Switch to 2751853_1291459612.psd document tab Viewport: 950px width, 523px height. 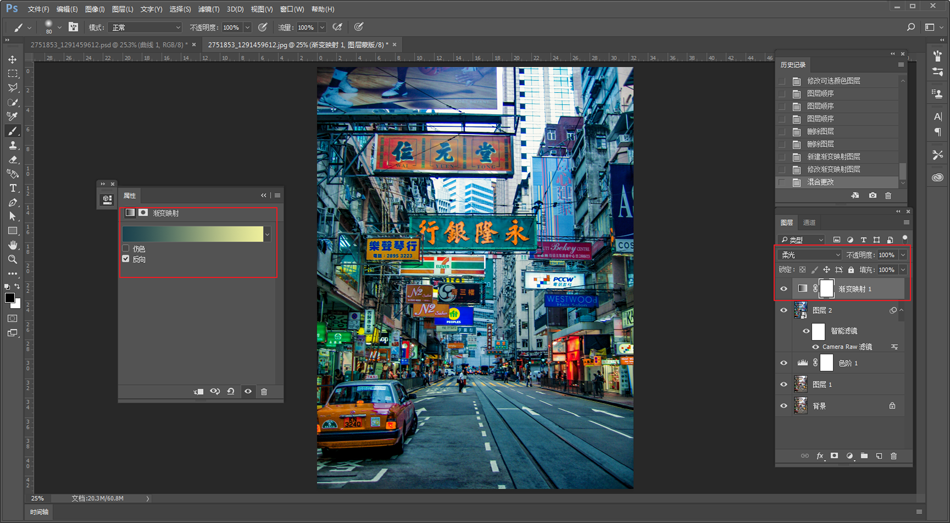[109, 45]
